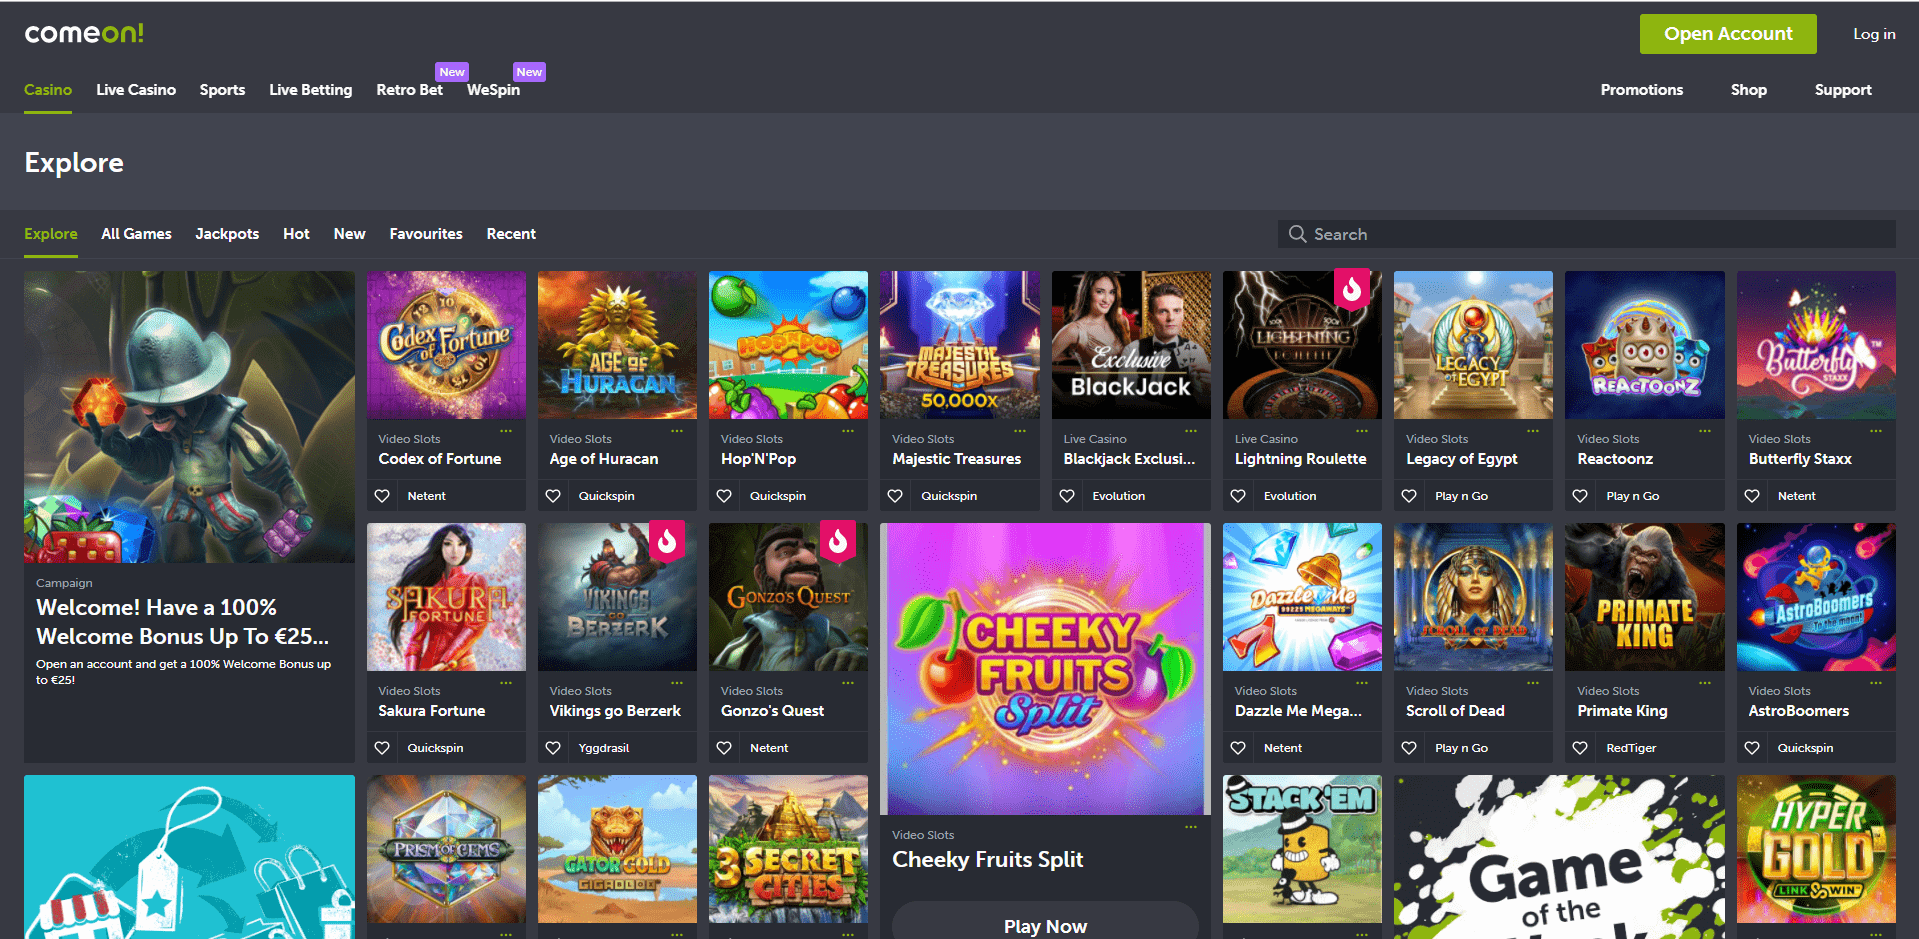Expand options dots for Sakura Fortune
This screenshot has width=1919, height=939.
point(506,683)
